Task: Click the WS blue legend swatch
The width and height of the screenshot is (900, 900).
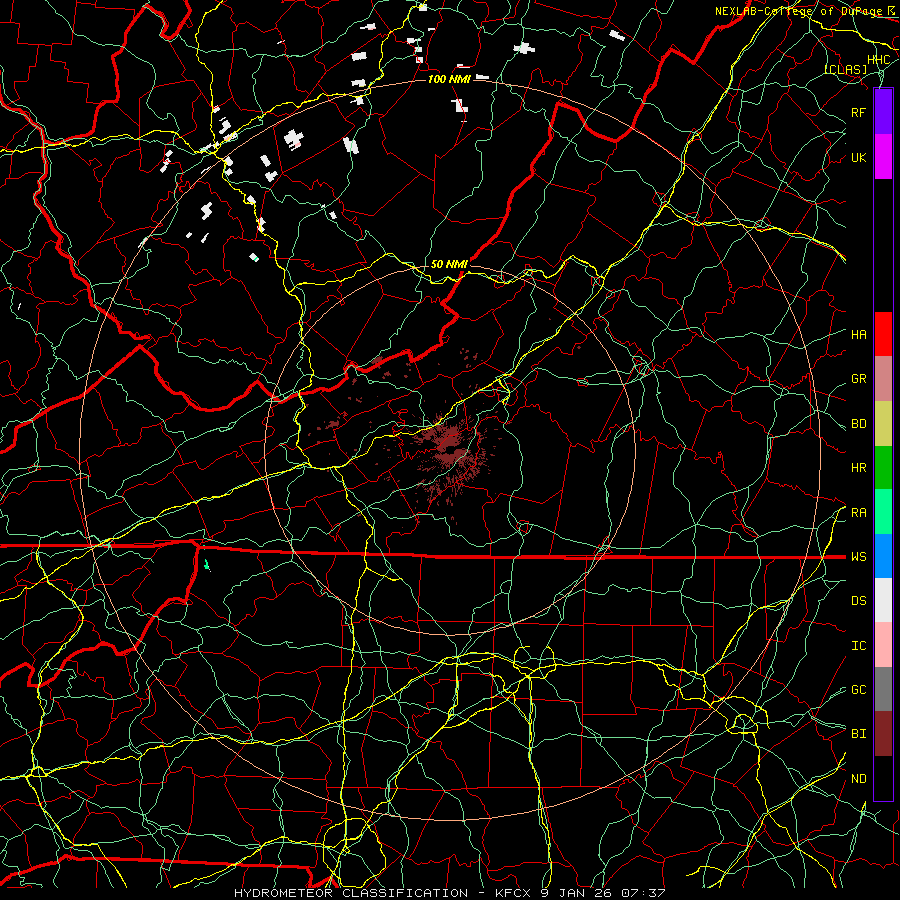Action: pyautogui.click(x=883, y=556)
